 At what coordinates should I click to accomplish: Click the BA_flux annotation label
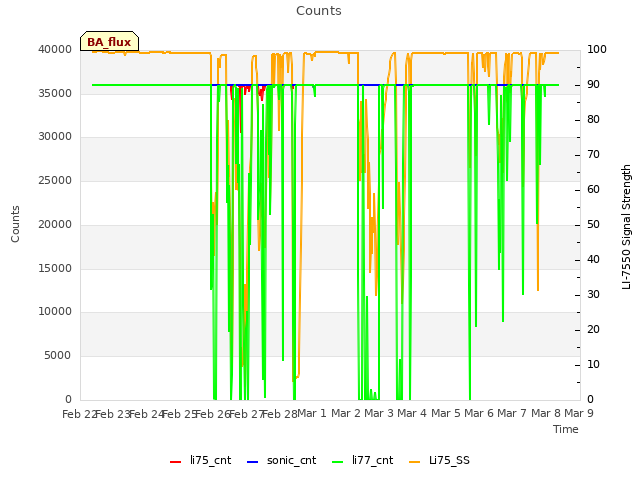pos(109,42)
